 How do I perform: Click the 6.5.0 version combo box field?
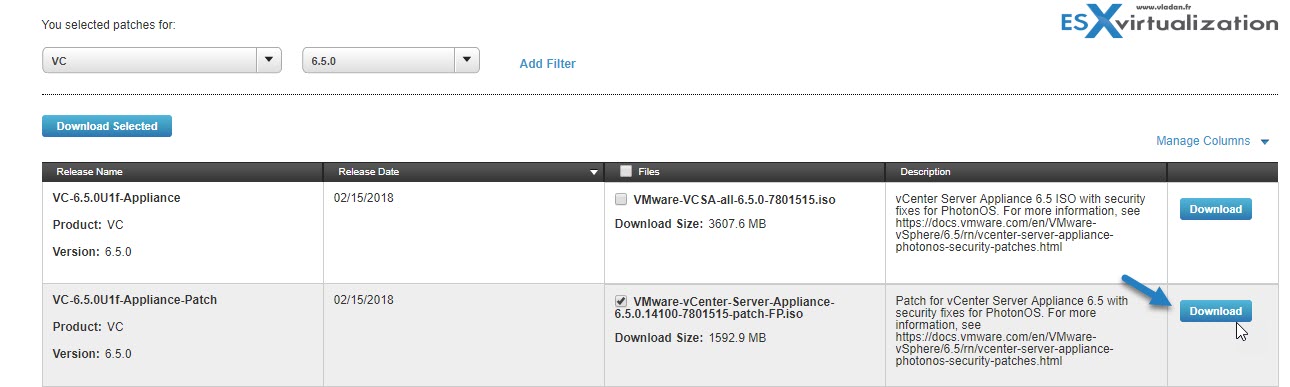[x=391, y=61]
